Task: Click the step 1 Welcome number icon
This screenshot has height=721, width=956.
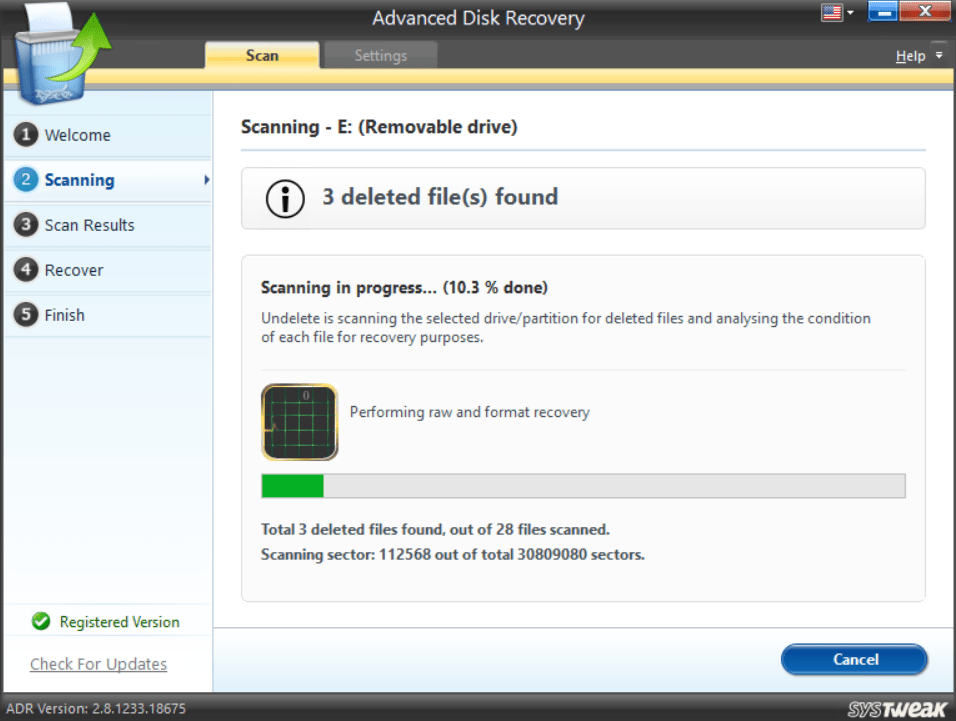Action: pos(26,134)
